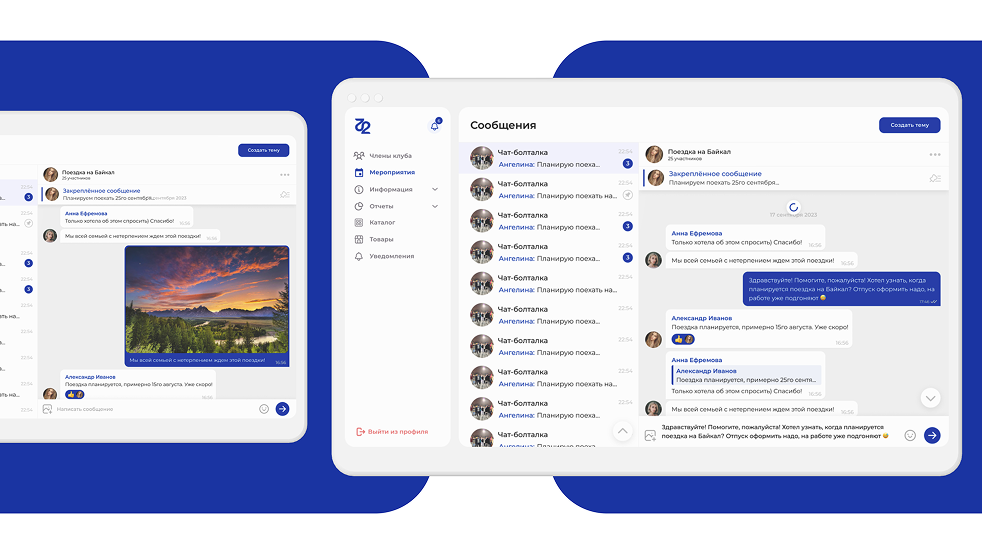Click the pin icon next to Закреплённое сообщение in the right window
Viewport: 982px width, 554px height.
pos(934,178)
